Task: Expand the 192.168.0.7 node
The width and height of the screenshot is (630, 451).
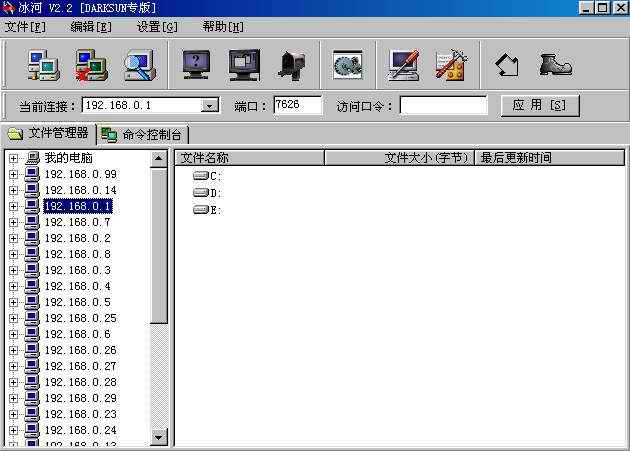Action: coord(13,222)
